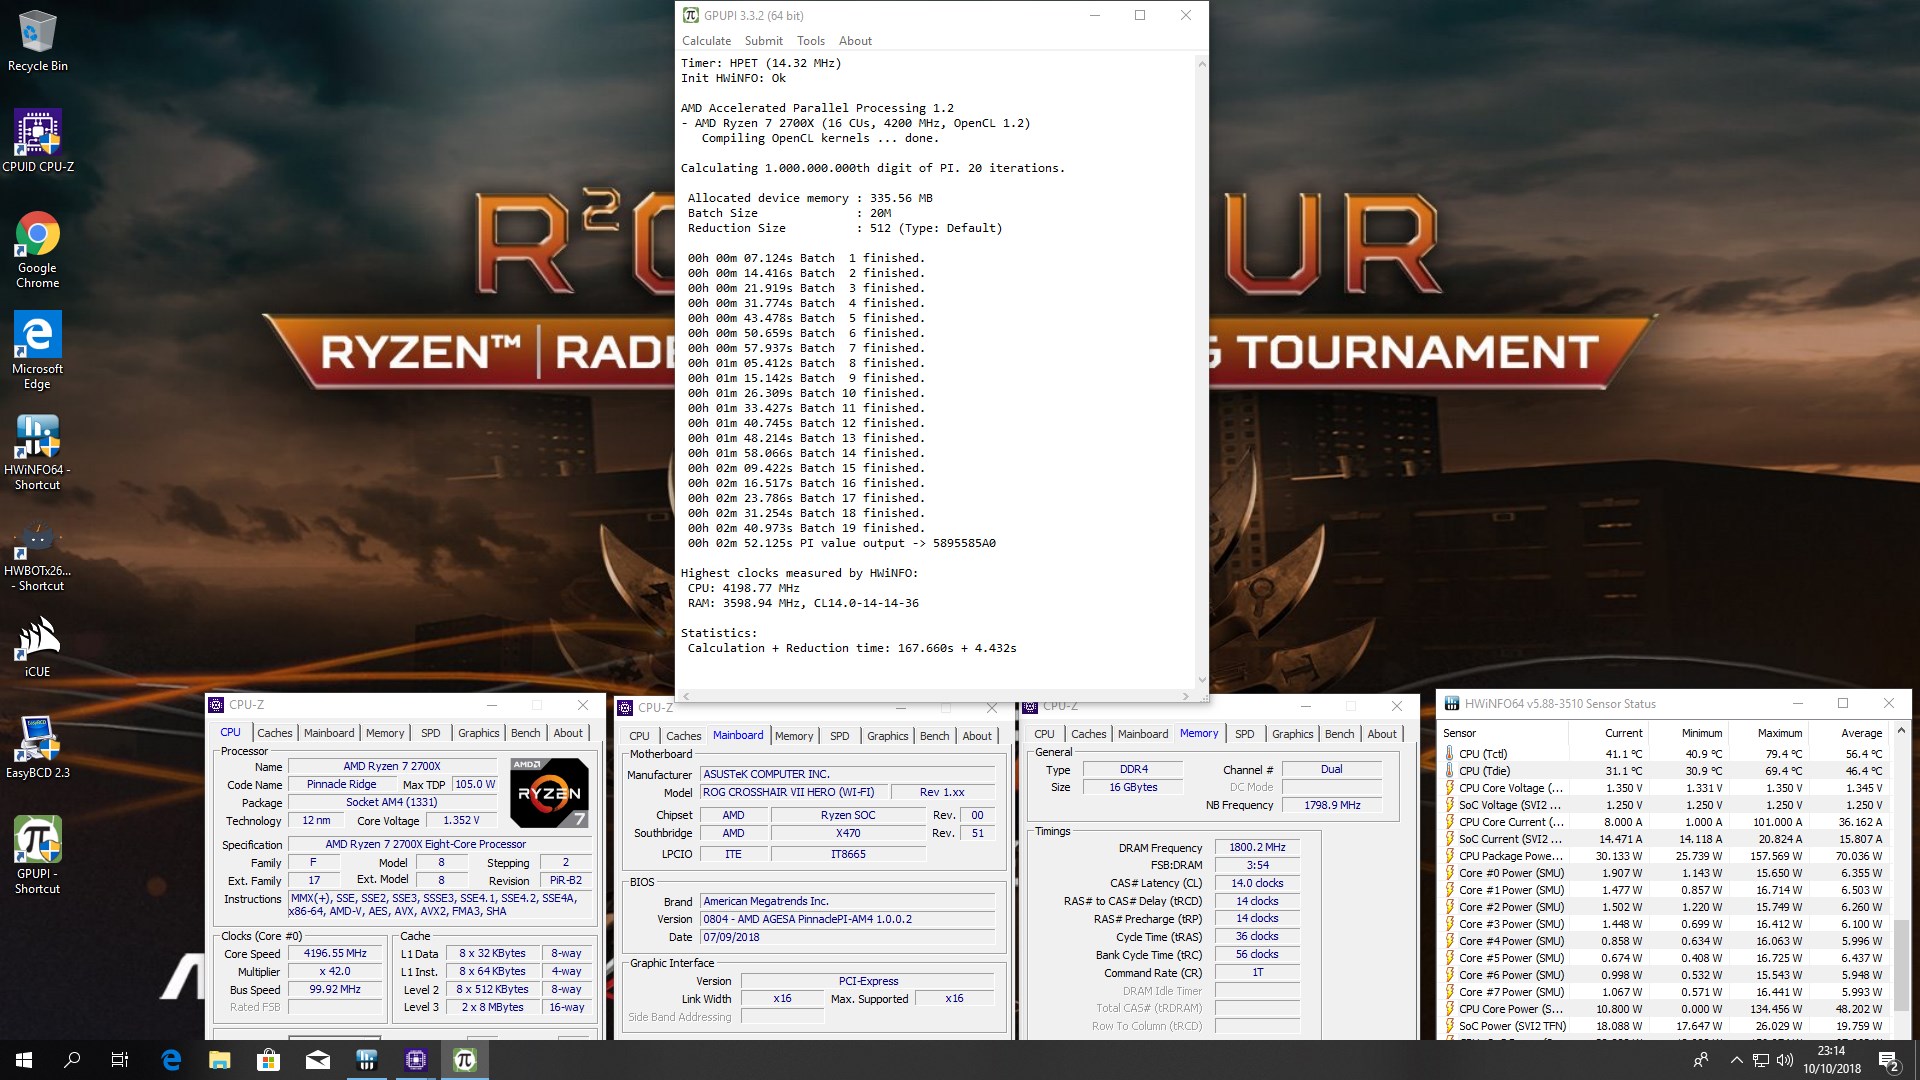Click the CPU Core Voltage sensor row

[1663, 788]
